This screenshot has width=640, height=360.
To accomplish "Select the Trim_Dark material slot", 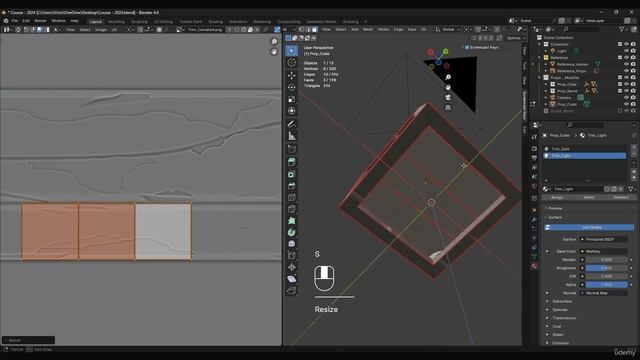I will tap(585, 149).
